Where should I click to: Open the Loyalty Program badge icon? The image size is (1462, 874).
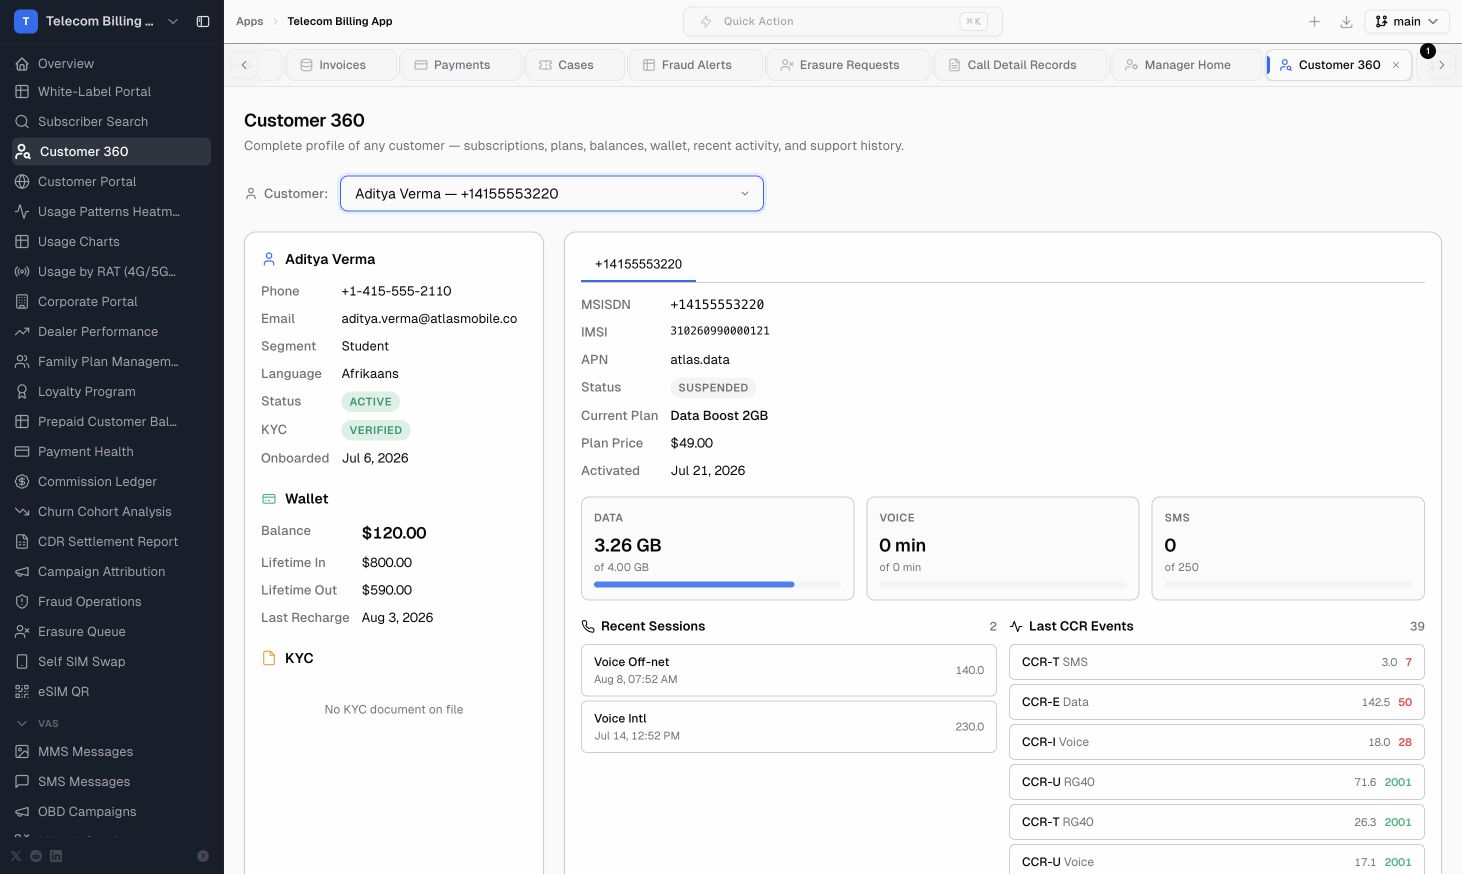(x=22, y=392)
